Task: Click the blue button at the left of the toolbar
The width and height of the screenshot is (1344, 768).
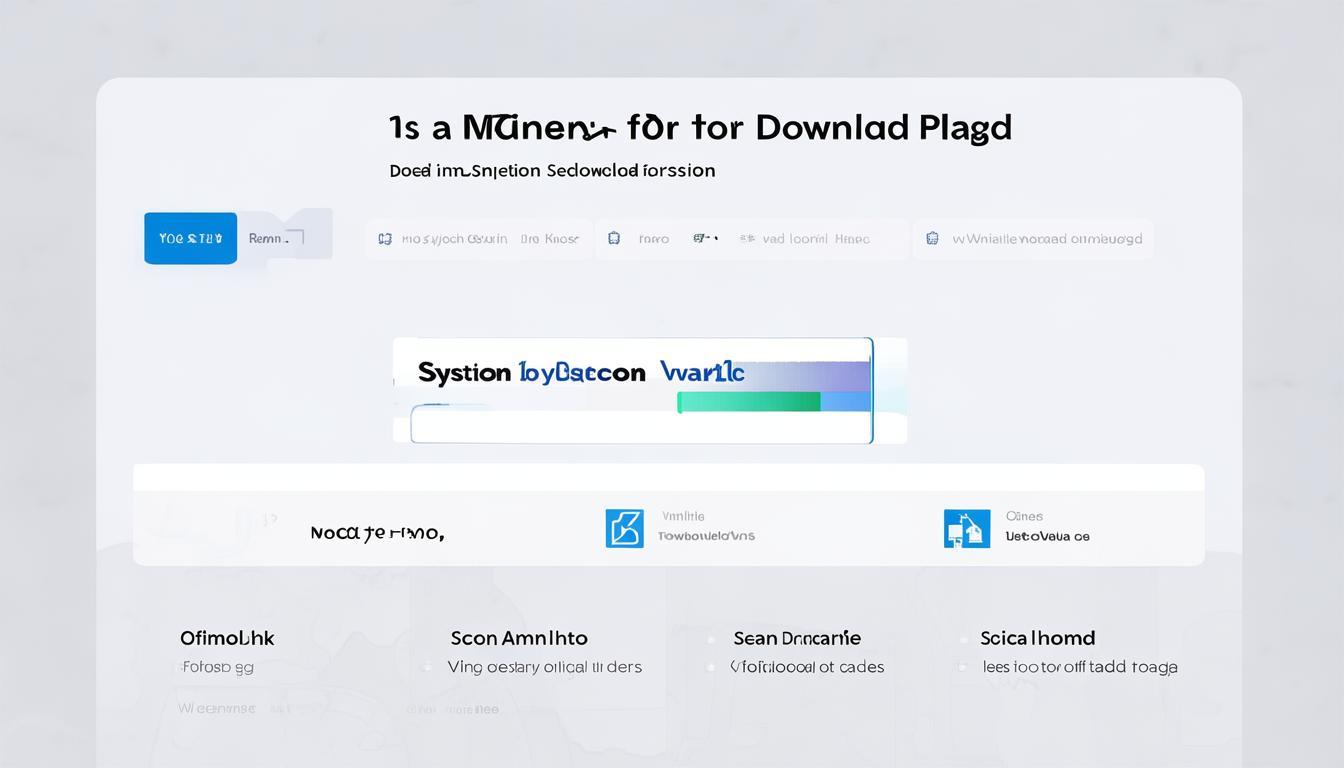Action: (190, 238)
